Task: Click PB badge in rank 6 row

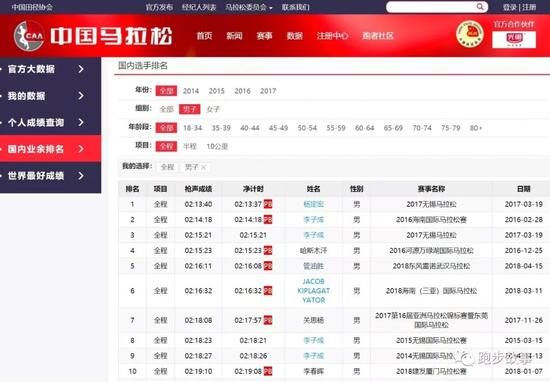Action: tap(268, 291)
